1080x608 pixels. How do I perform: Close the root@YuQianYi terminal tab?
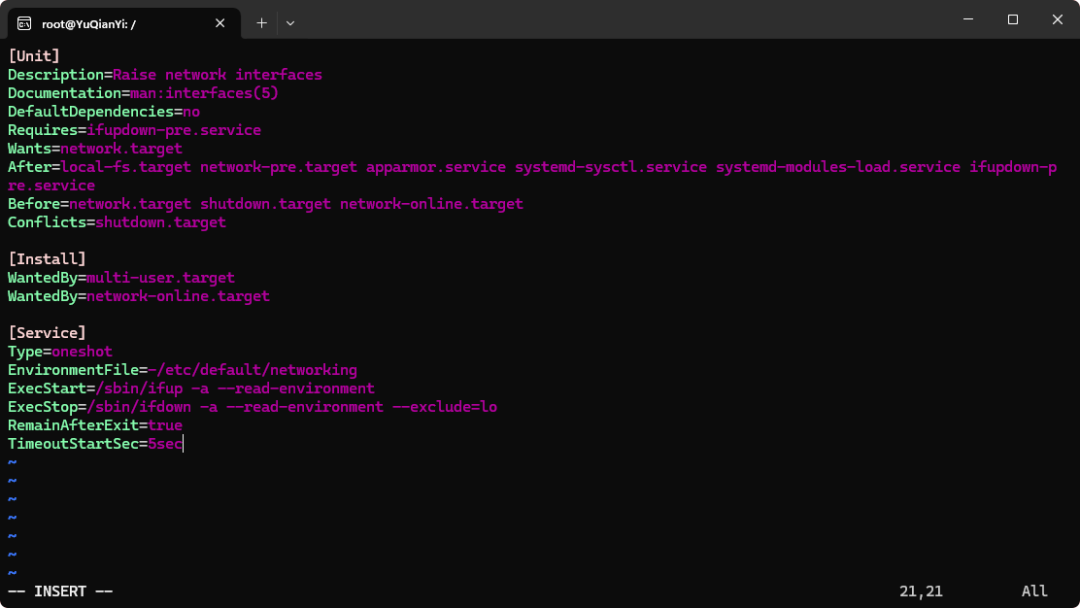(217, 23)
